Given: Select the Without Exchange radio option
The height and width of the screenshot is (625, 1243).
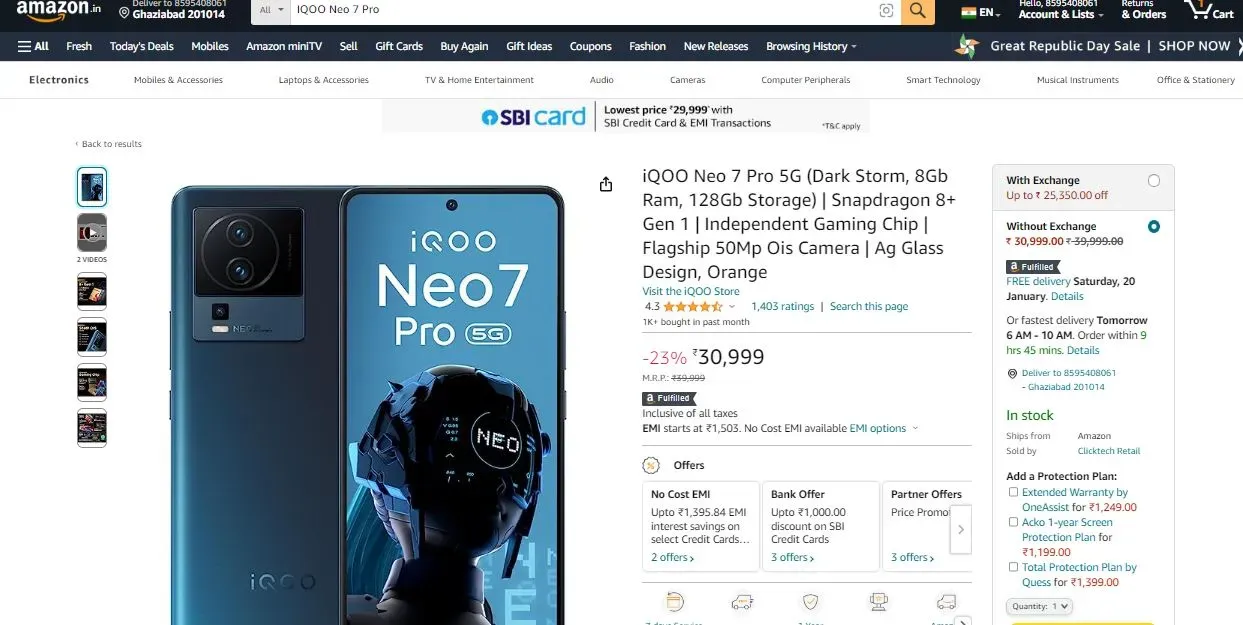Looking at the screenshot, I should 1154,227.
